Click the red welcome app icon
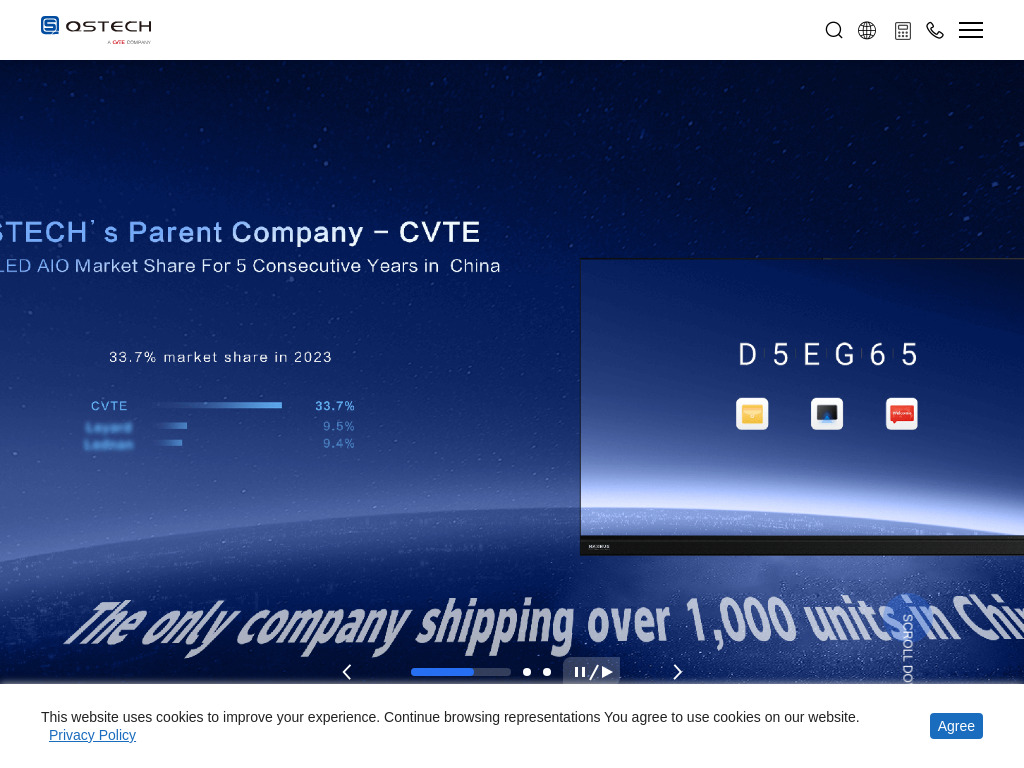The width and height of the screenshot is (1024, 768). (x=902, y=414)
